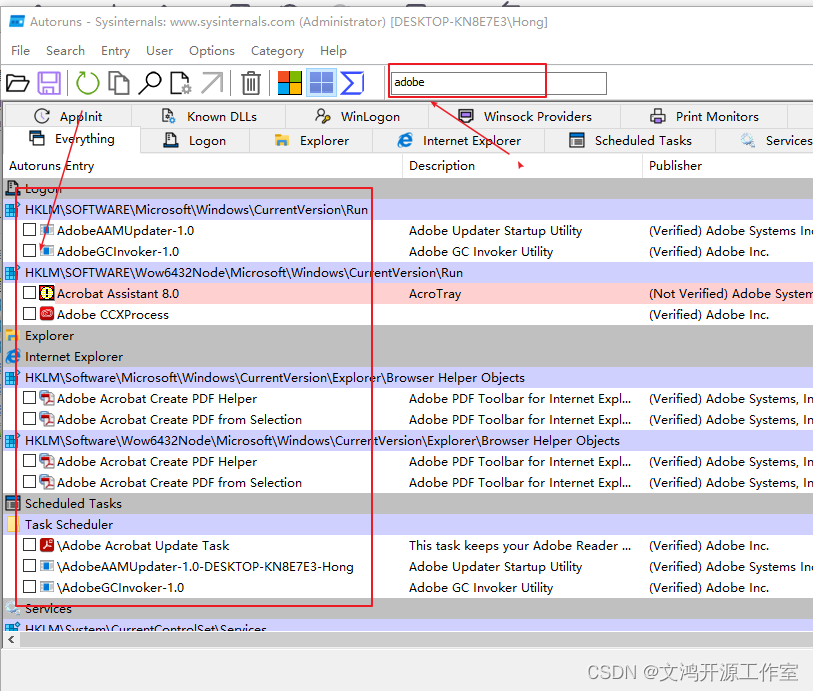Viewport: 813px width, 691px height.
Task: Select the Explorer group header row
Action: 409,335
